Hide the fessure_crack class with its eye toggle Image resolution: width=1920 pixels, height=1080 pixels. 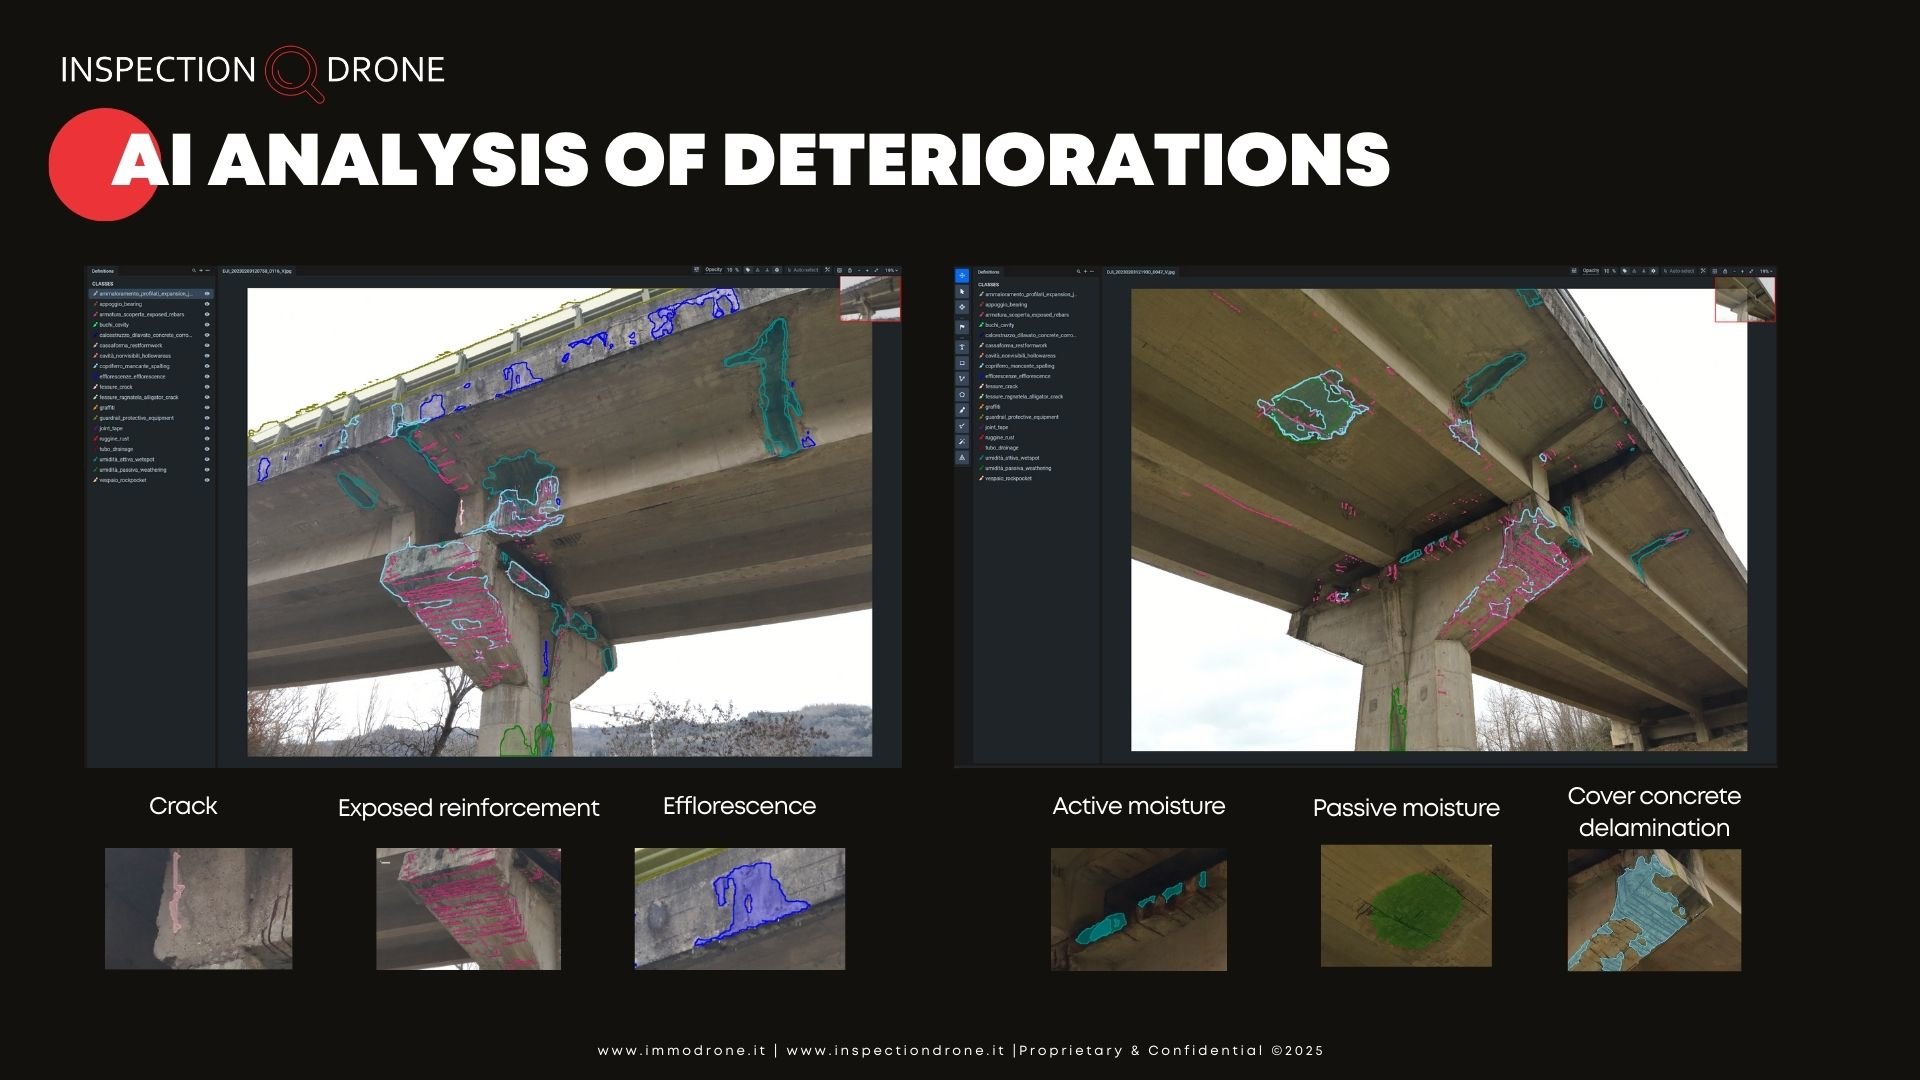(x=207, y=387)
